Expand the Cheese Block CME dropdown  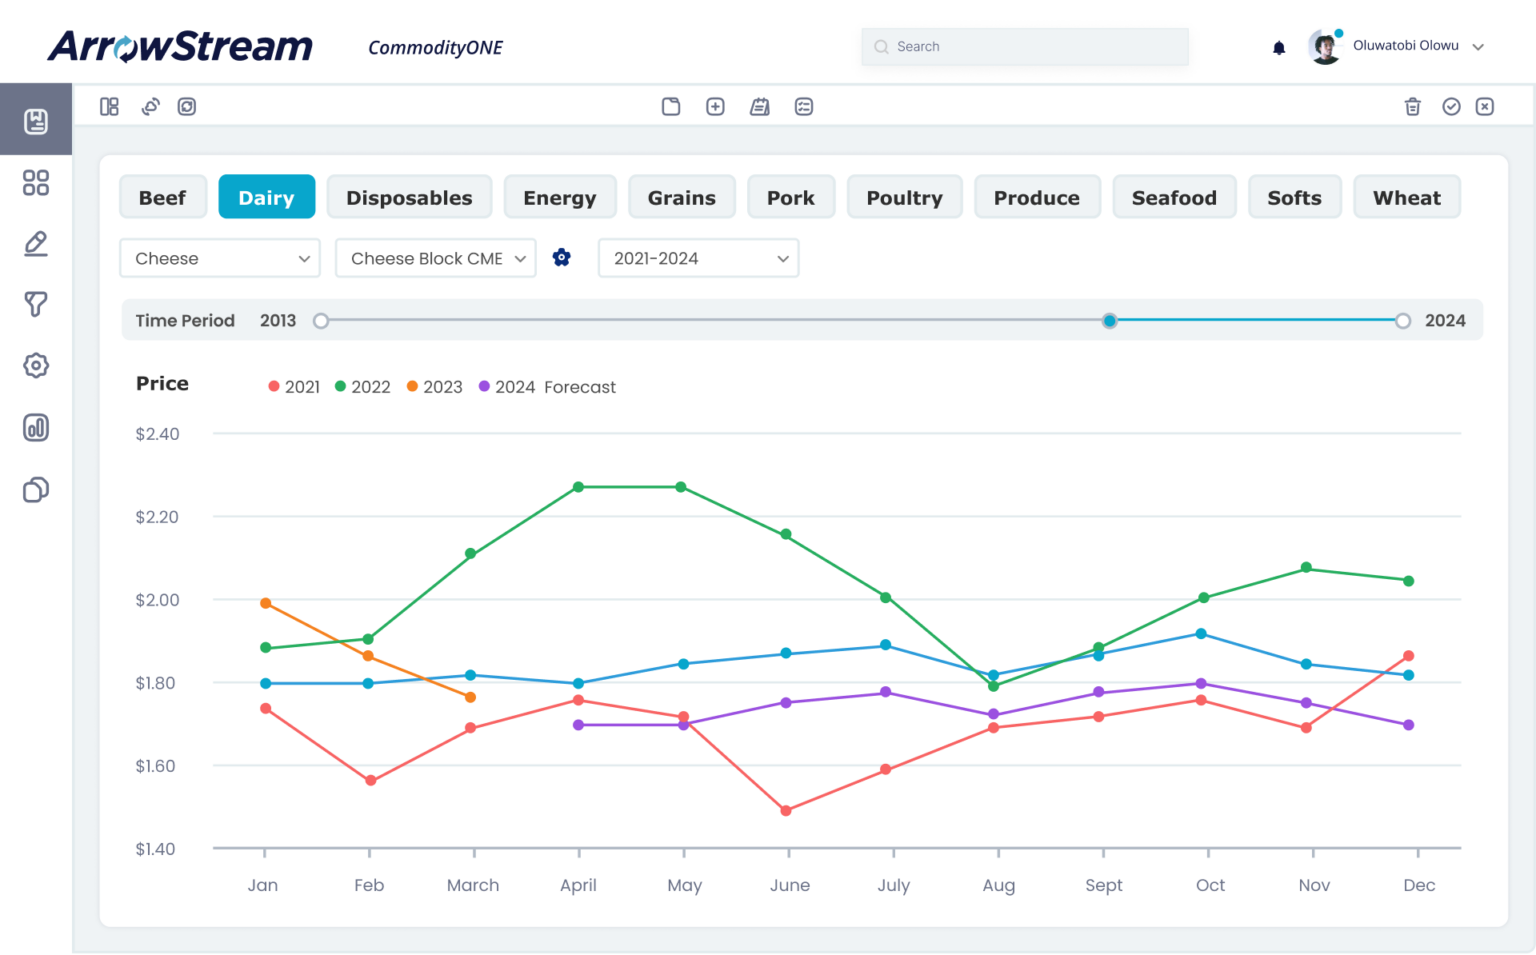point(435,258)
